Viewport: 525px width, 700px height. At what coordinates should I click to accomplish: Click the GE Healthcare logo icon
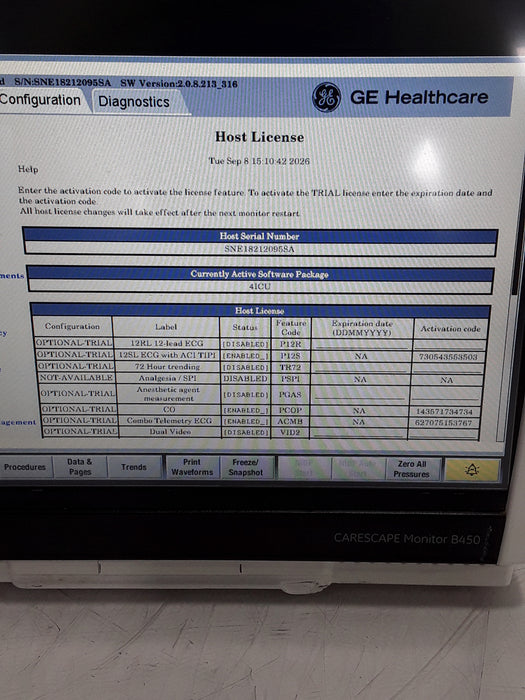[326, 97]
